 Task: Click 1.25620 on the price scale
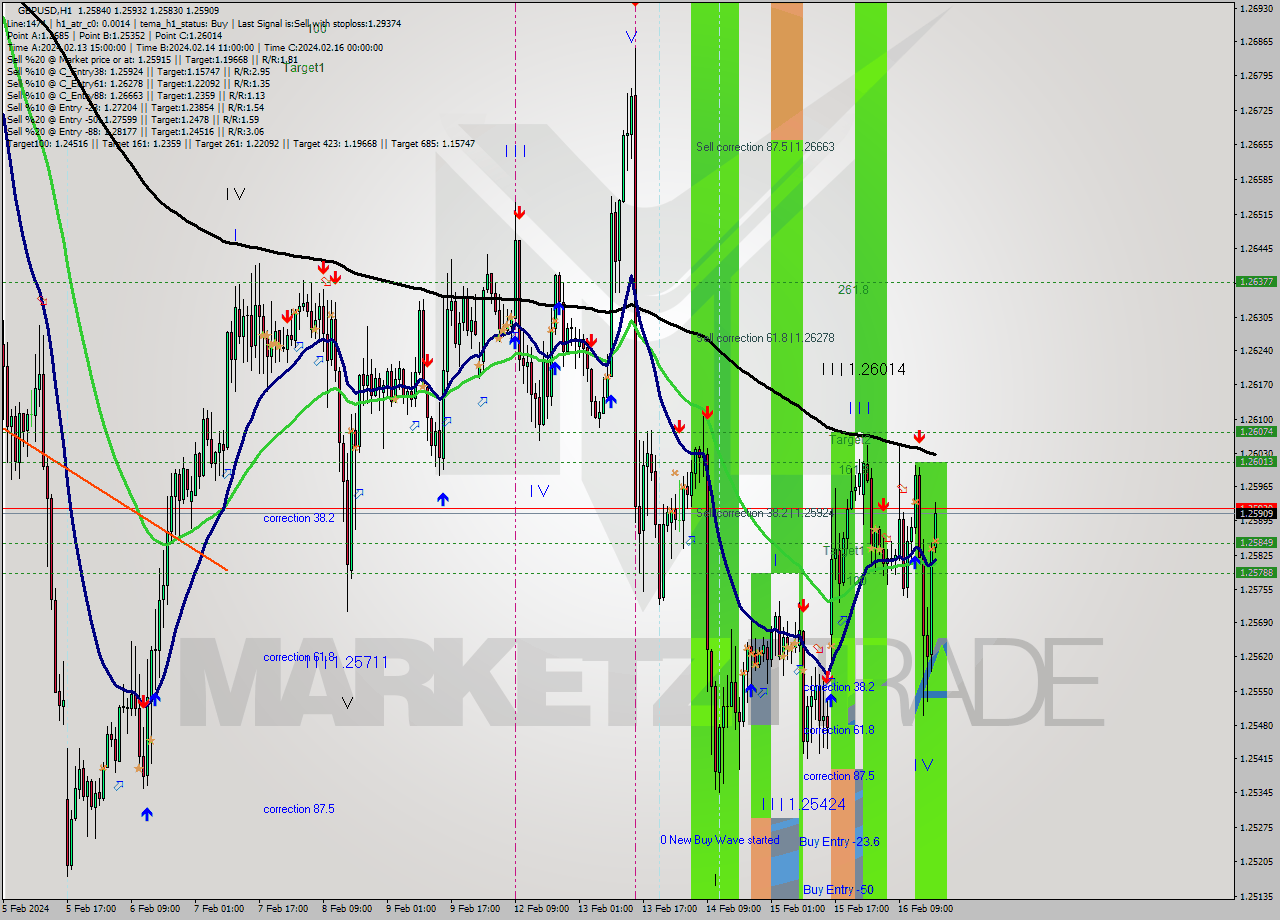pyautogui.click(x=1256, y=657)
